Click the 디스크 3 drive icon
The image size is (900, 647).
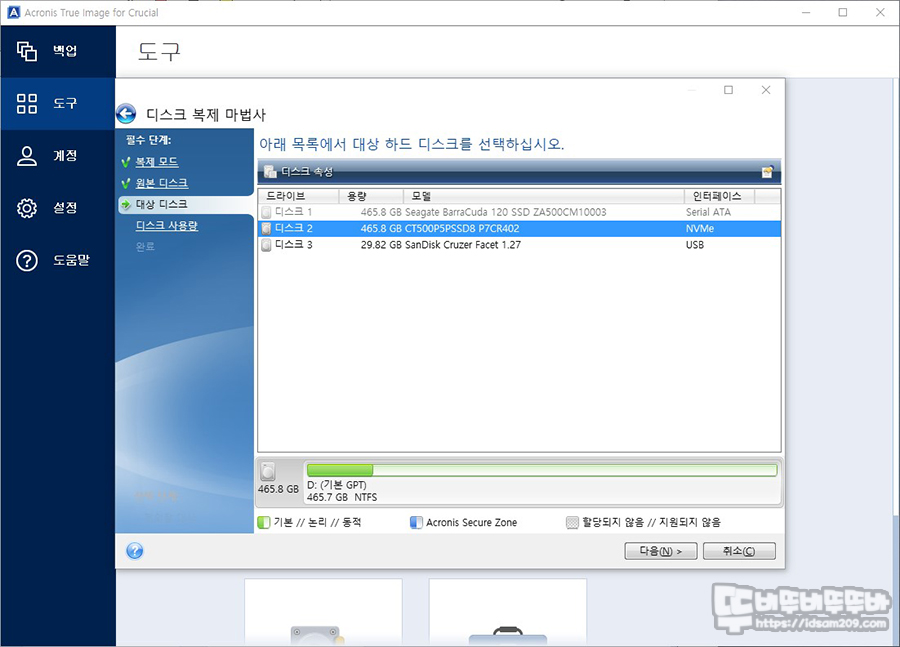[x=266, y=245]
